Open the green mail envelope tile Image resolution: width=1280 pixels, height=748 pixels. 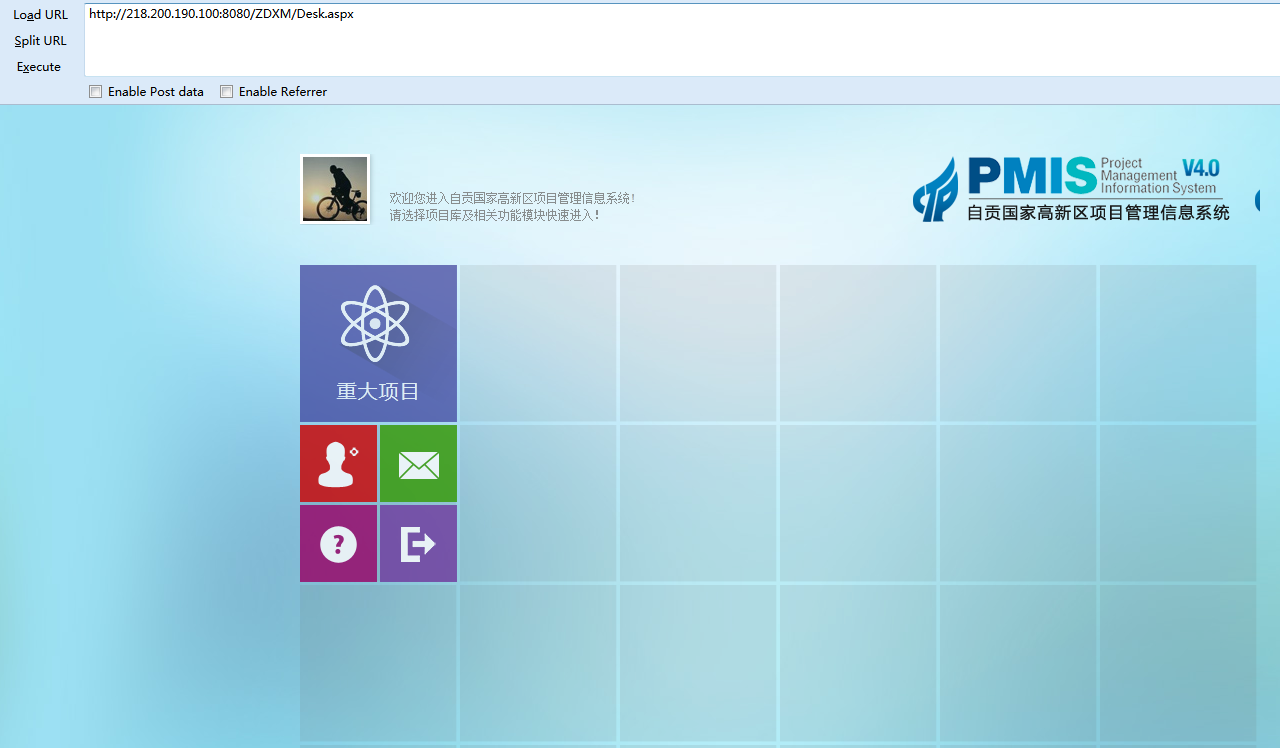[418, 464]
